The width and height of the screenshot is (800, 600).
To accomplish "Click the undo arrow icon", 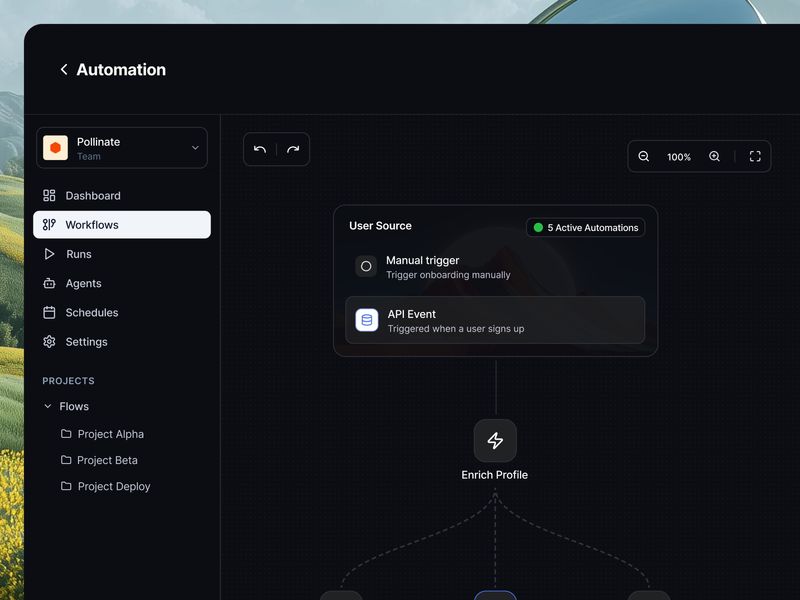I will pos(260,149).
